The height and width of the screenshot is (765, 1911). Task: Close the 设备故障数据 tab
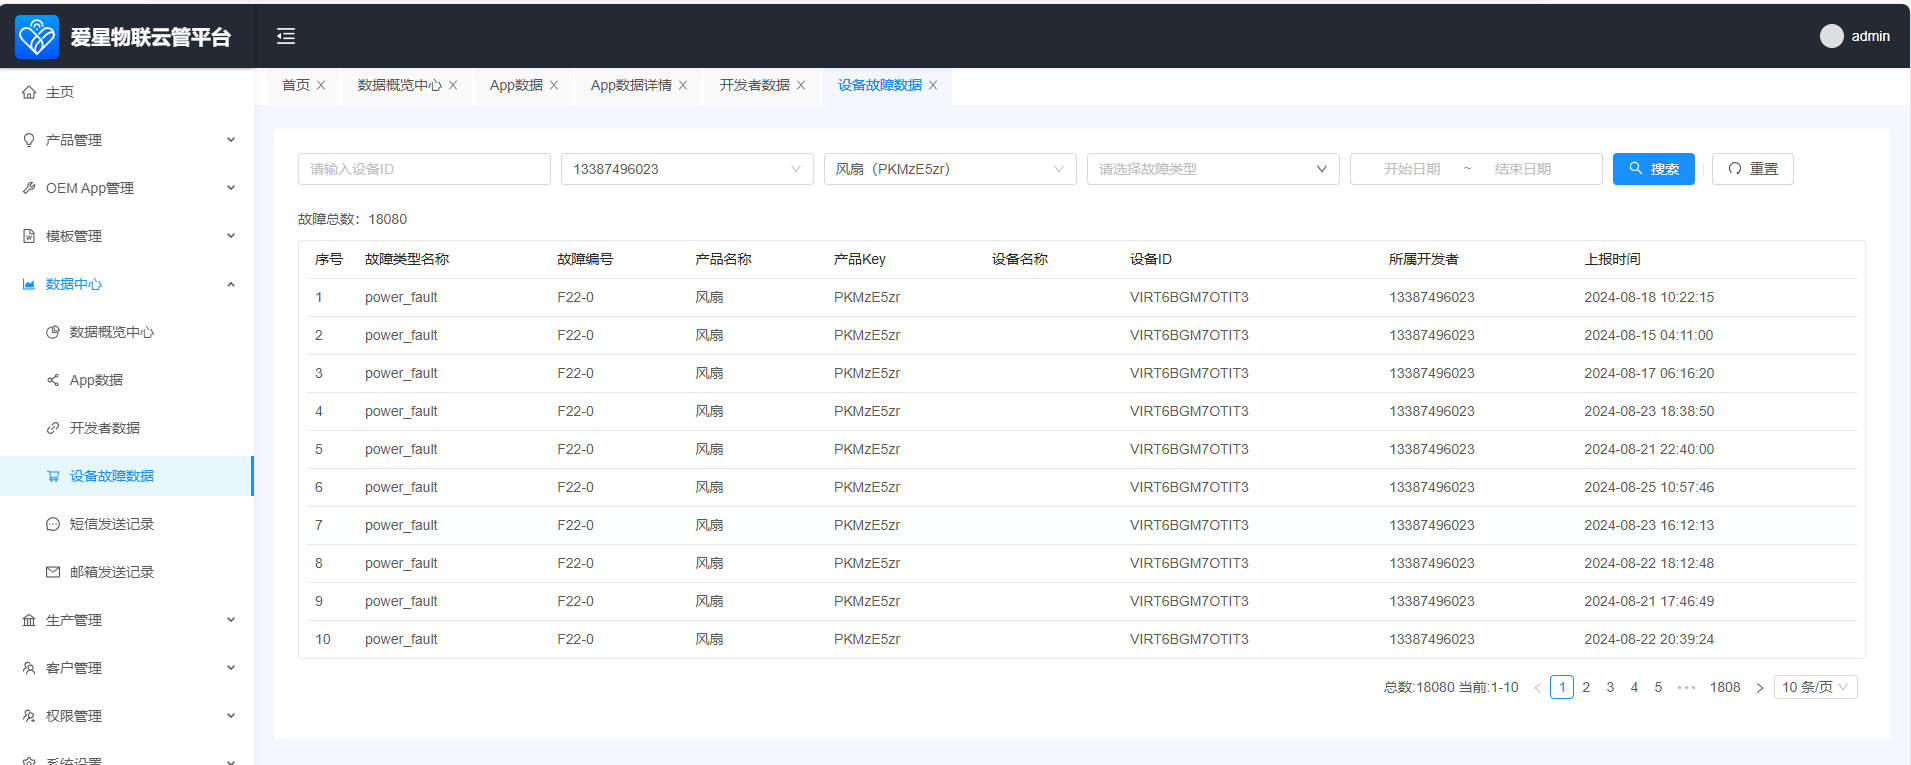(933, 85)
